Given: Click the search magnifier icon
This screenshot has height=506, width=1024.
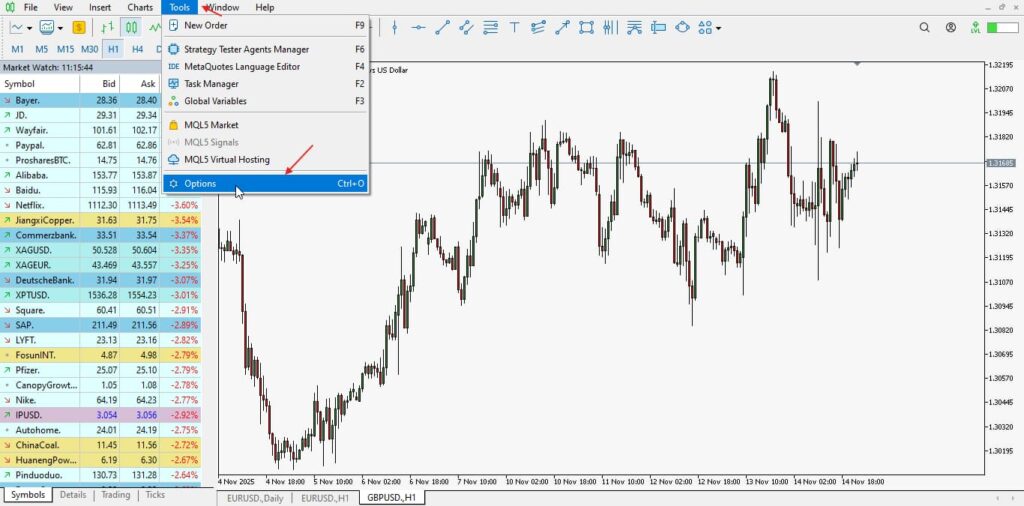Looking at the screenshot, I should point(923,28).
